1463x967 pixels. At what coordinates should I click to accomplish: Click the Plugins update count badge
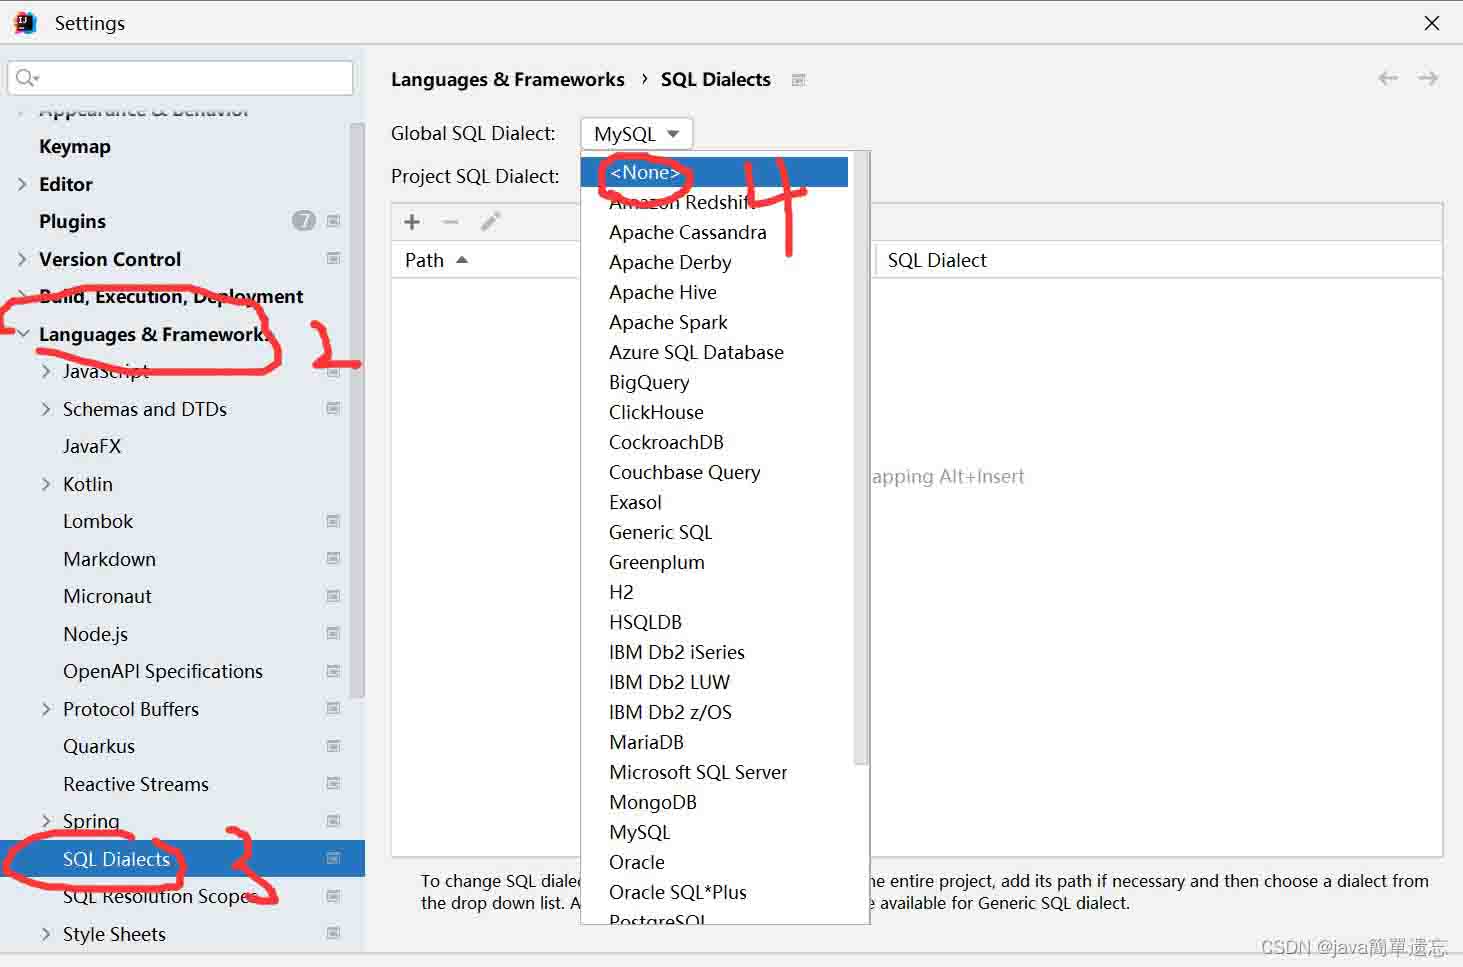(x=304, y=221)
